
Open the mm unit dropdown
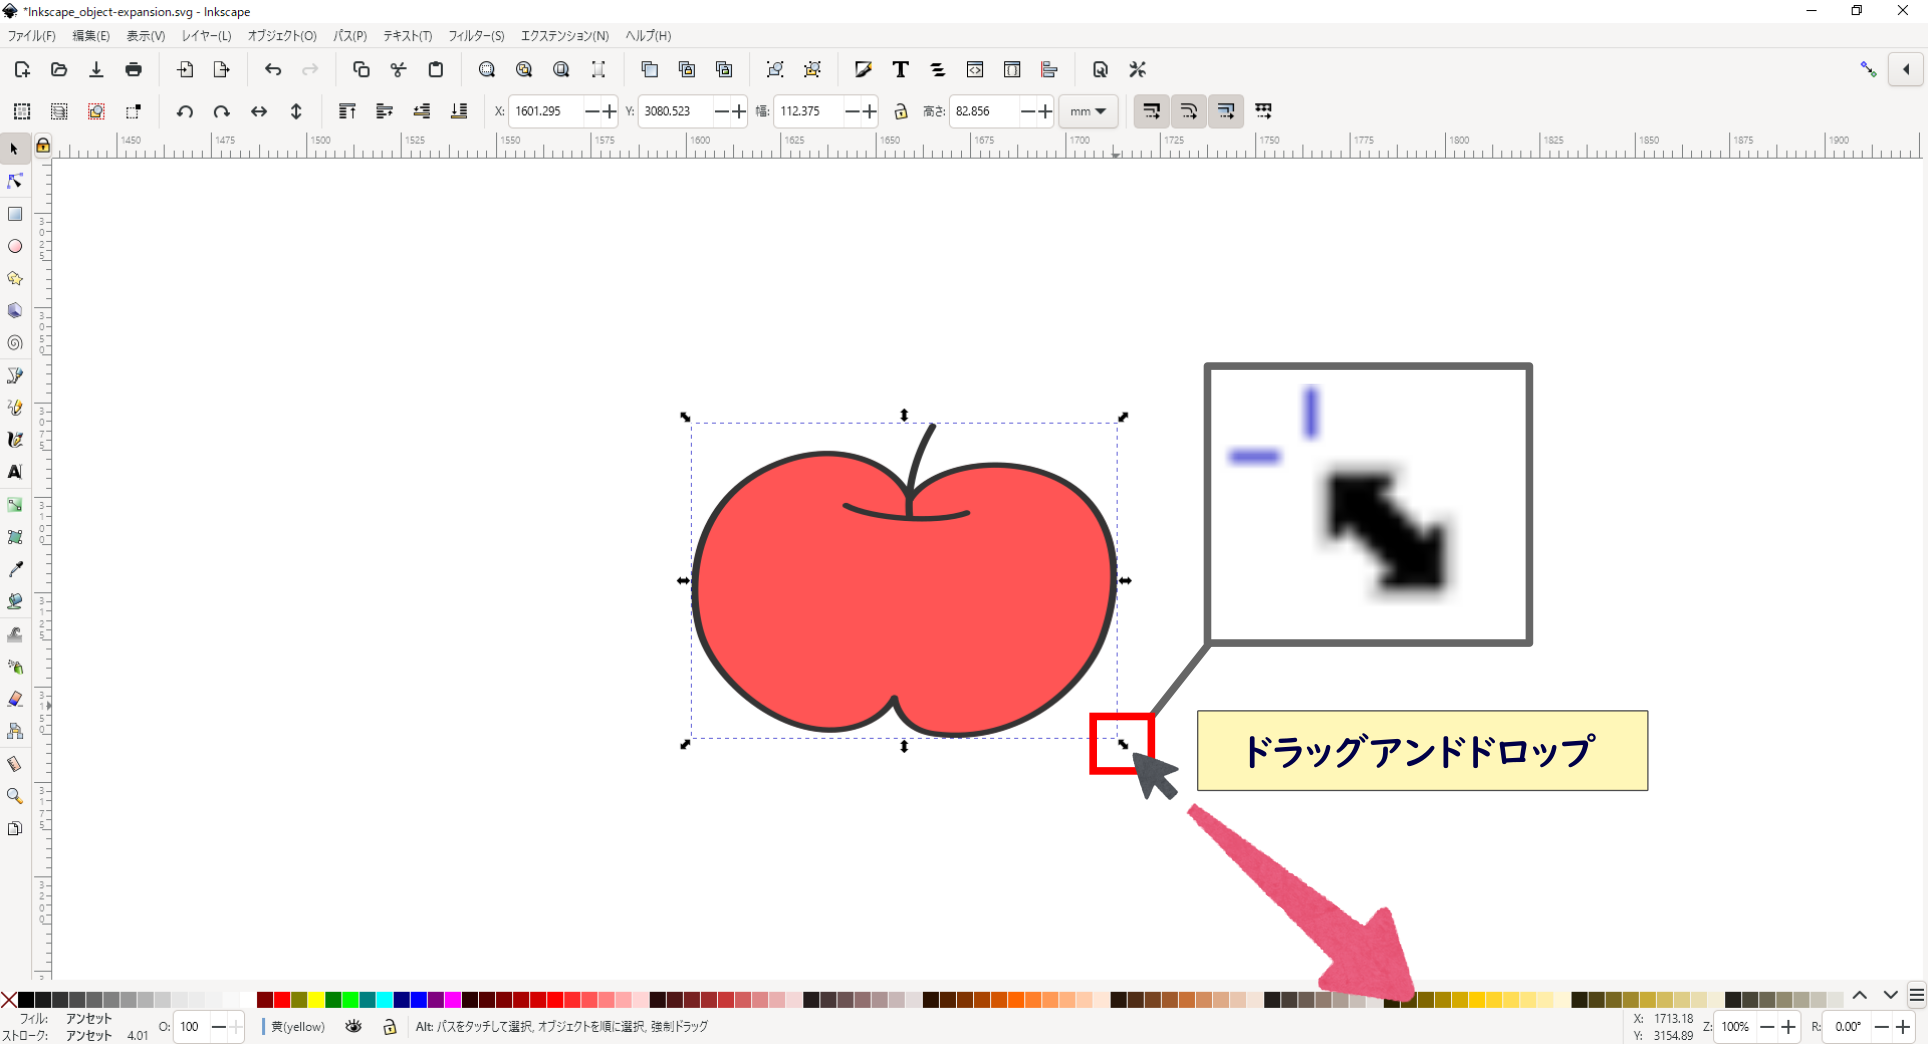tap(1088, 111)
